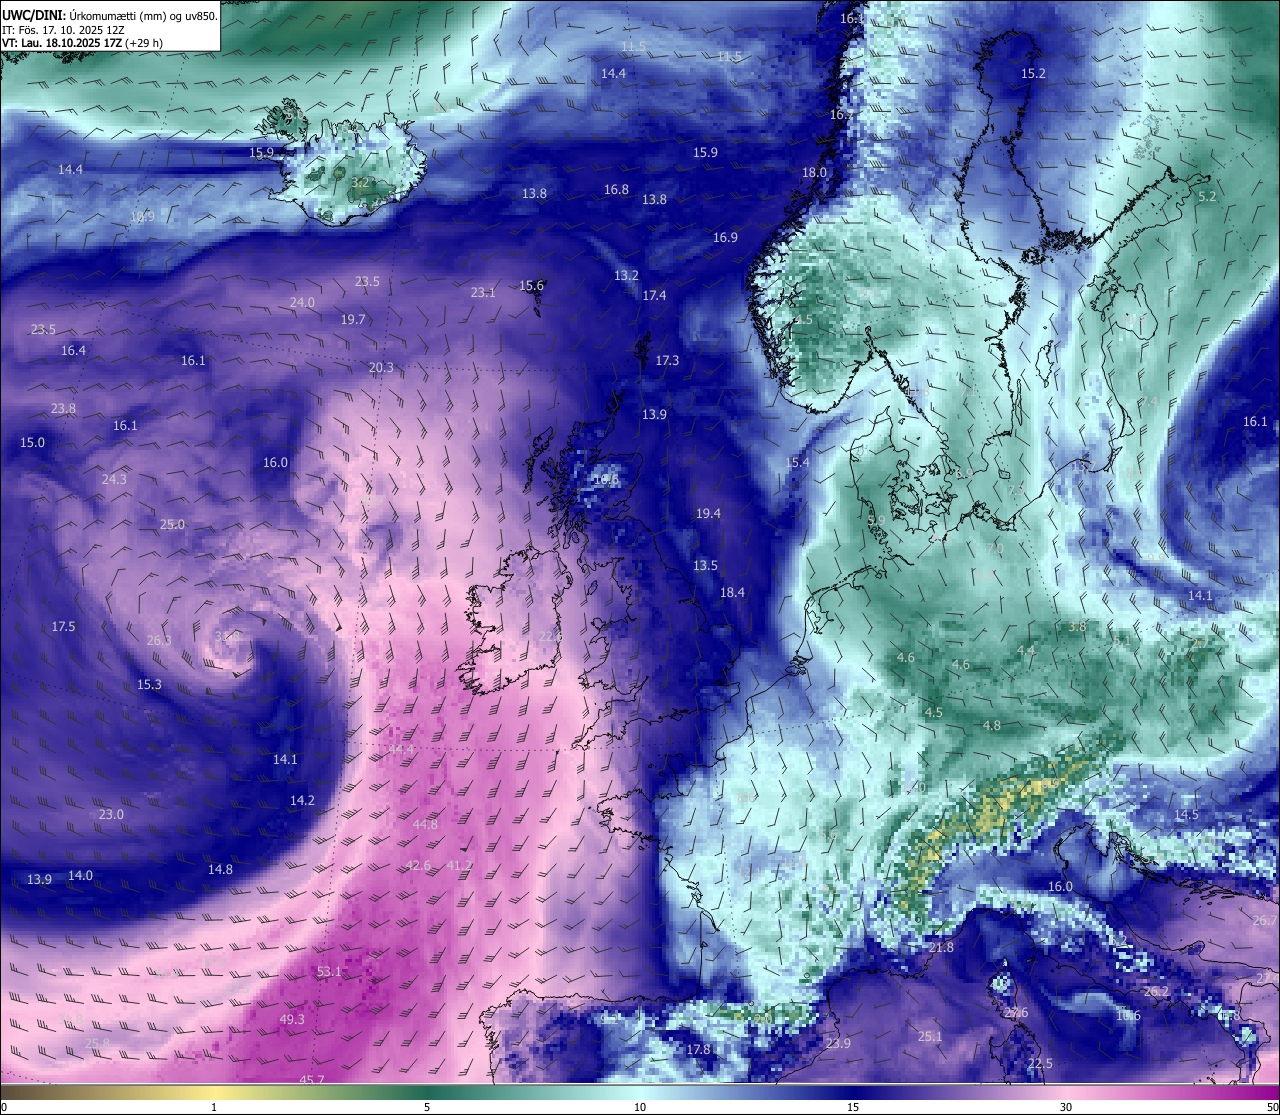Select the 24.3 map value

[x=114, y=479]
